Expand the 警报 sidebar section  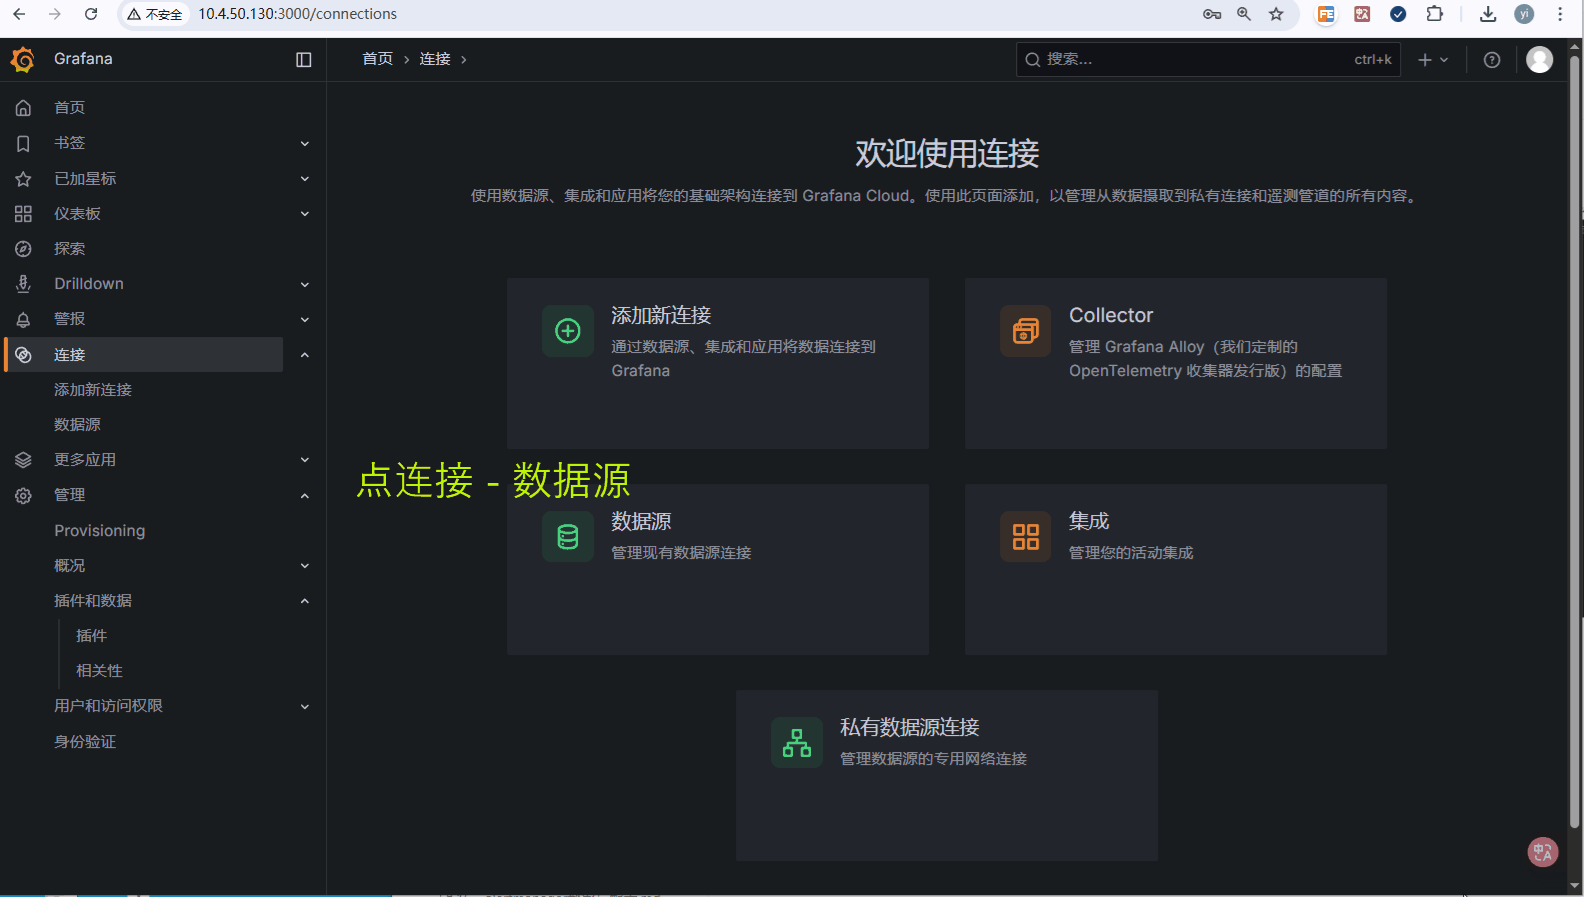[305, 320]
